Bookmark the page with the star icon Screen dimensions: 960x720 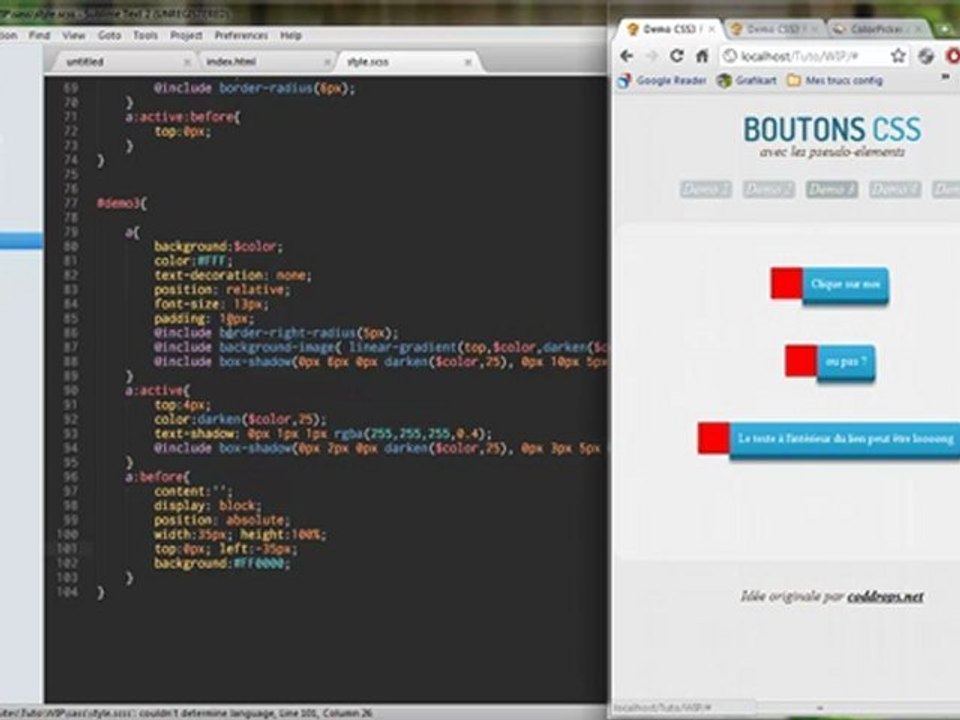pyautogui.click(x=898, y=56)
